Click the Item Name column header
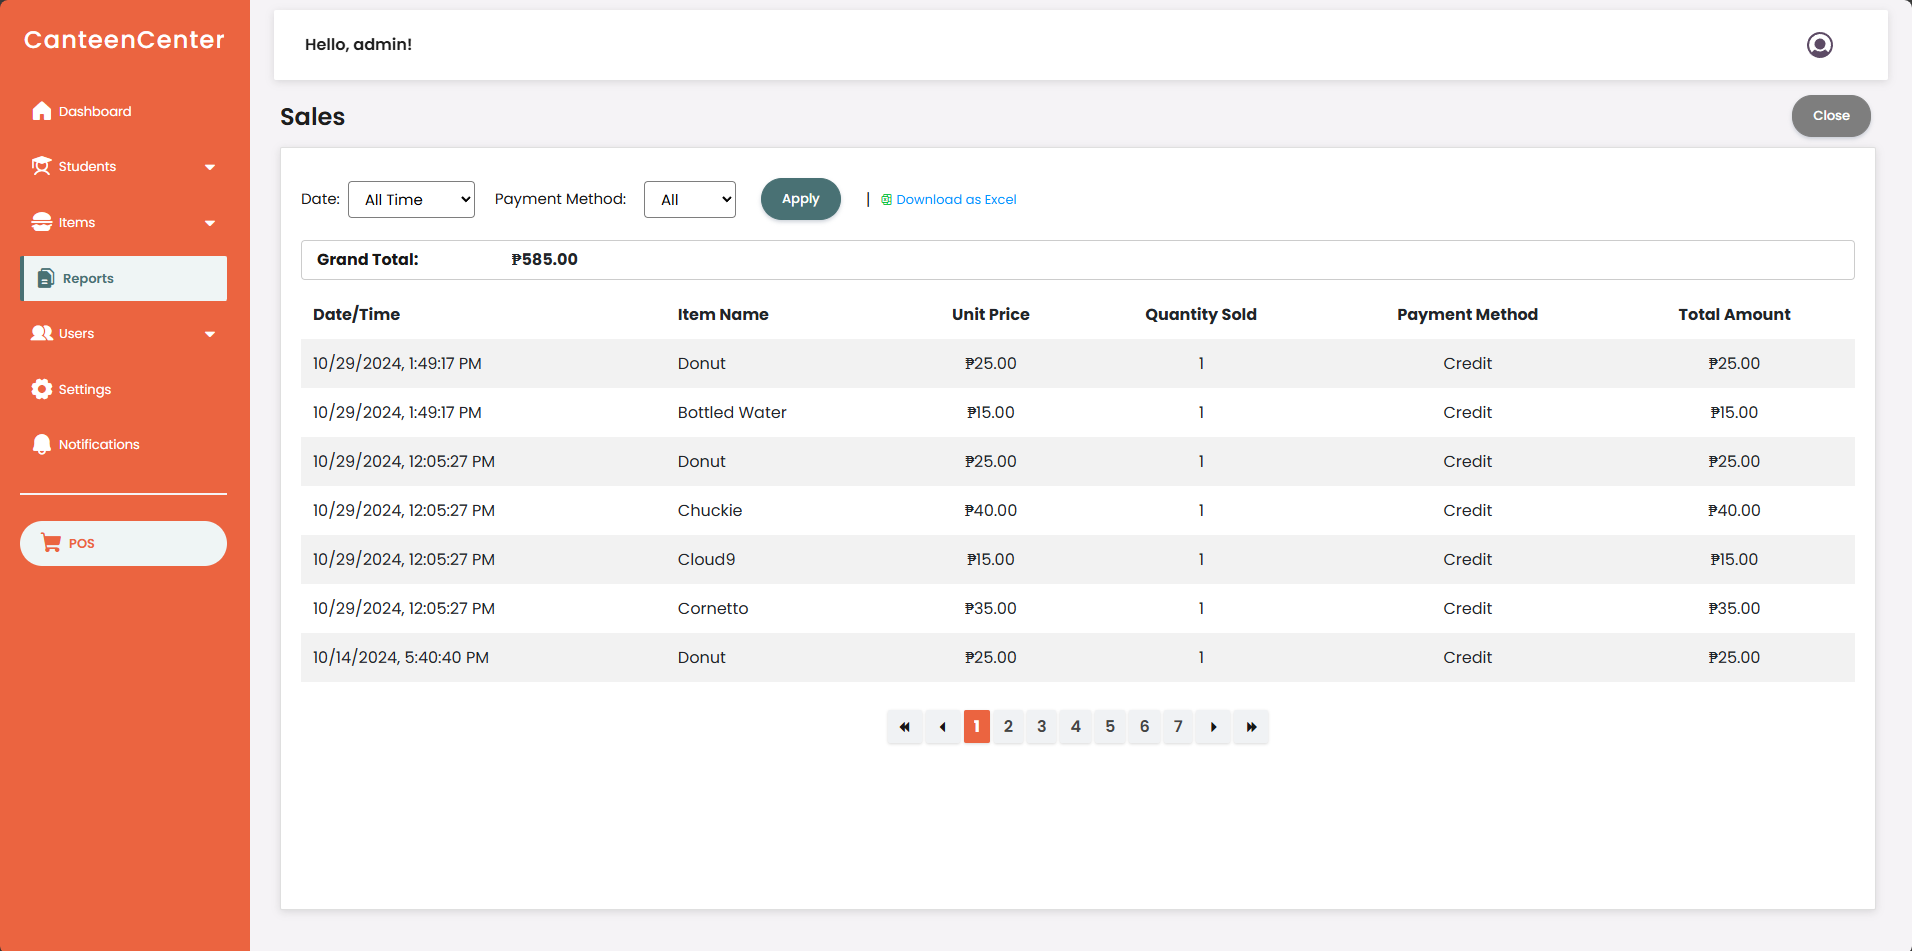 (x=723, y=314)
